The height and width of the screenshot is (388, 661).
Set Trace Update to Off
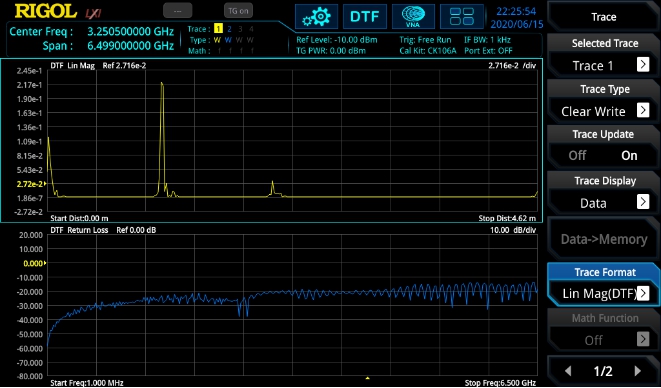577,155
